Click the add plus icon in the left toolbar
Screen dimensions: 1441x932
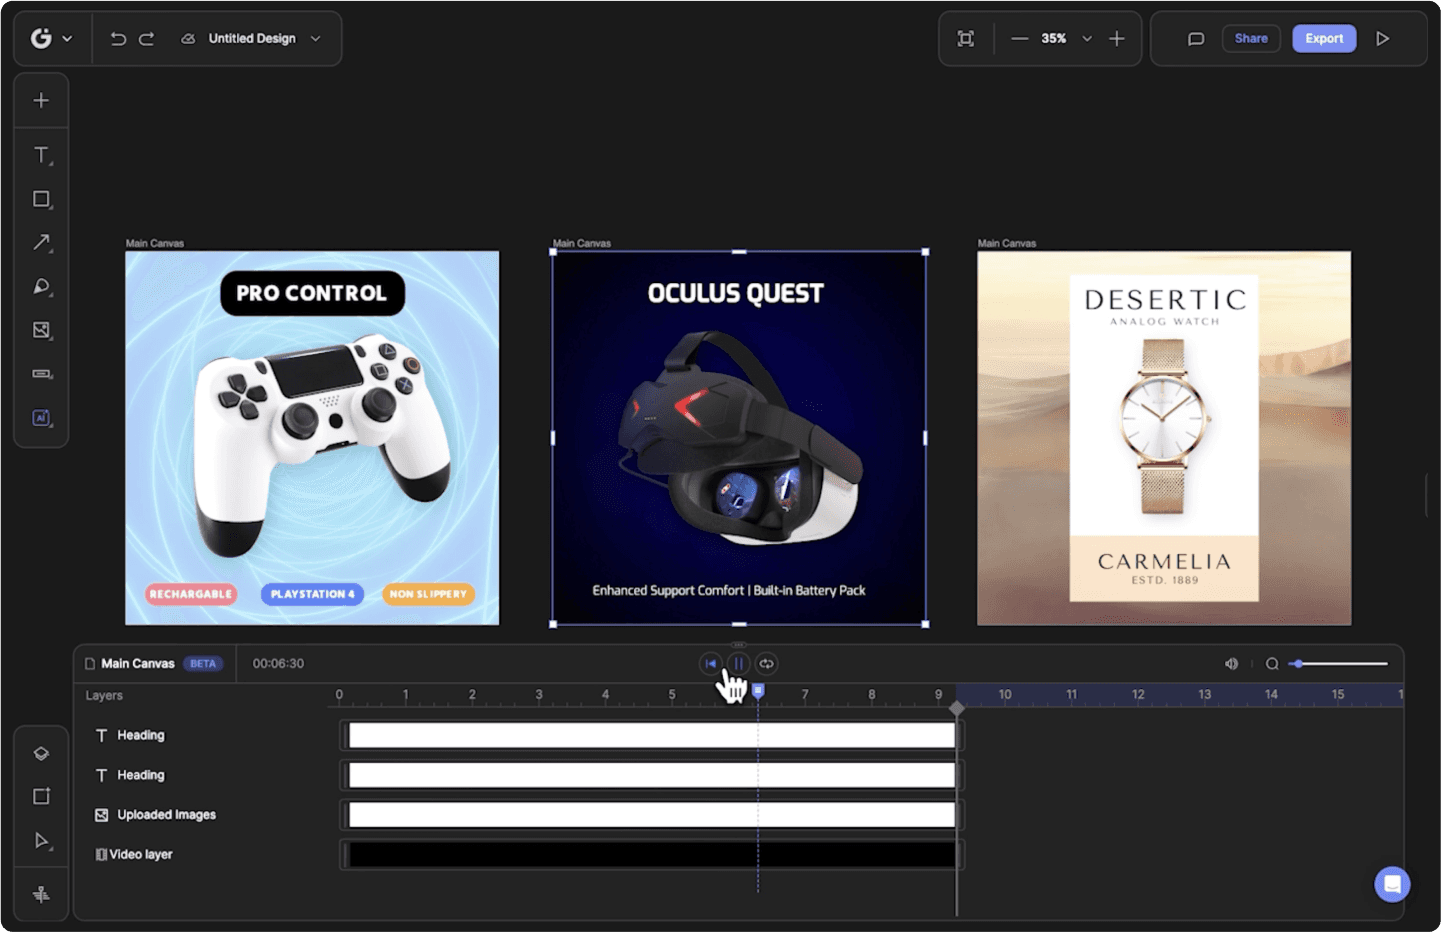[41, 100]
